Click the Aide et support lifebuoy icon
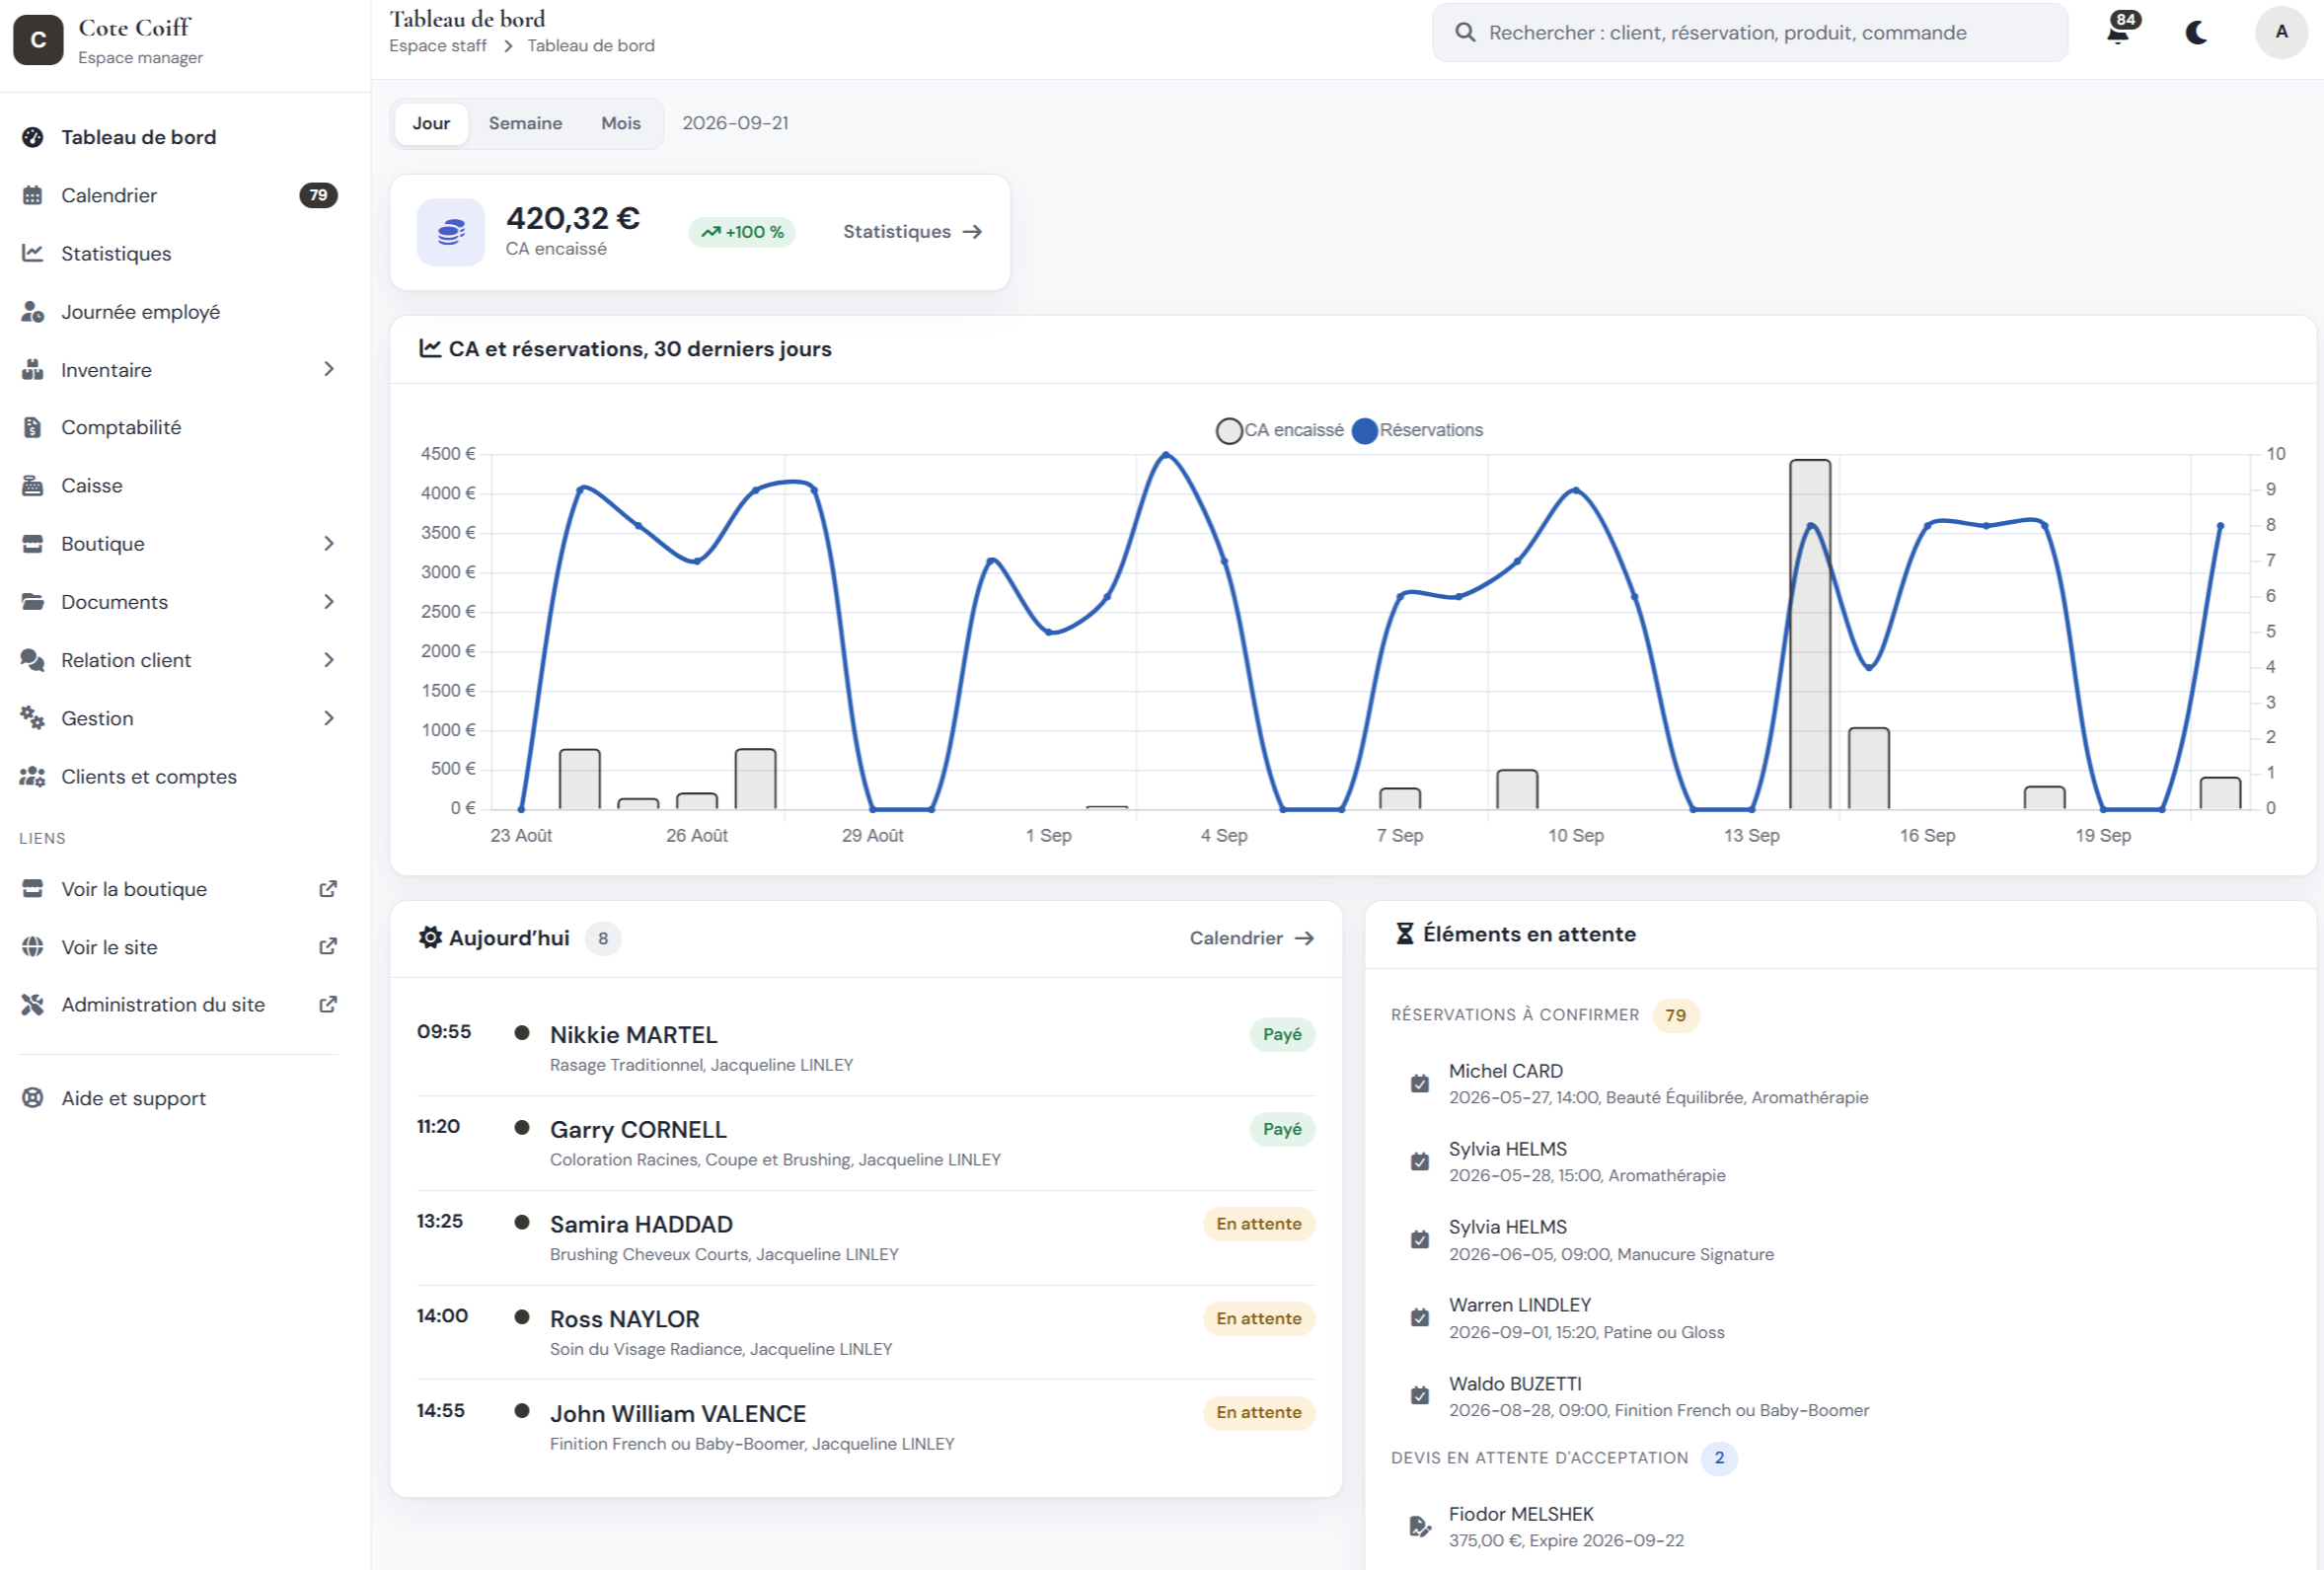The image size is (2324, 1570). pos(33,1098)
